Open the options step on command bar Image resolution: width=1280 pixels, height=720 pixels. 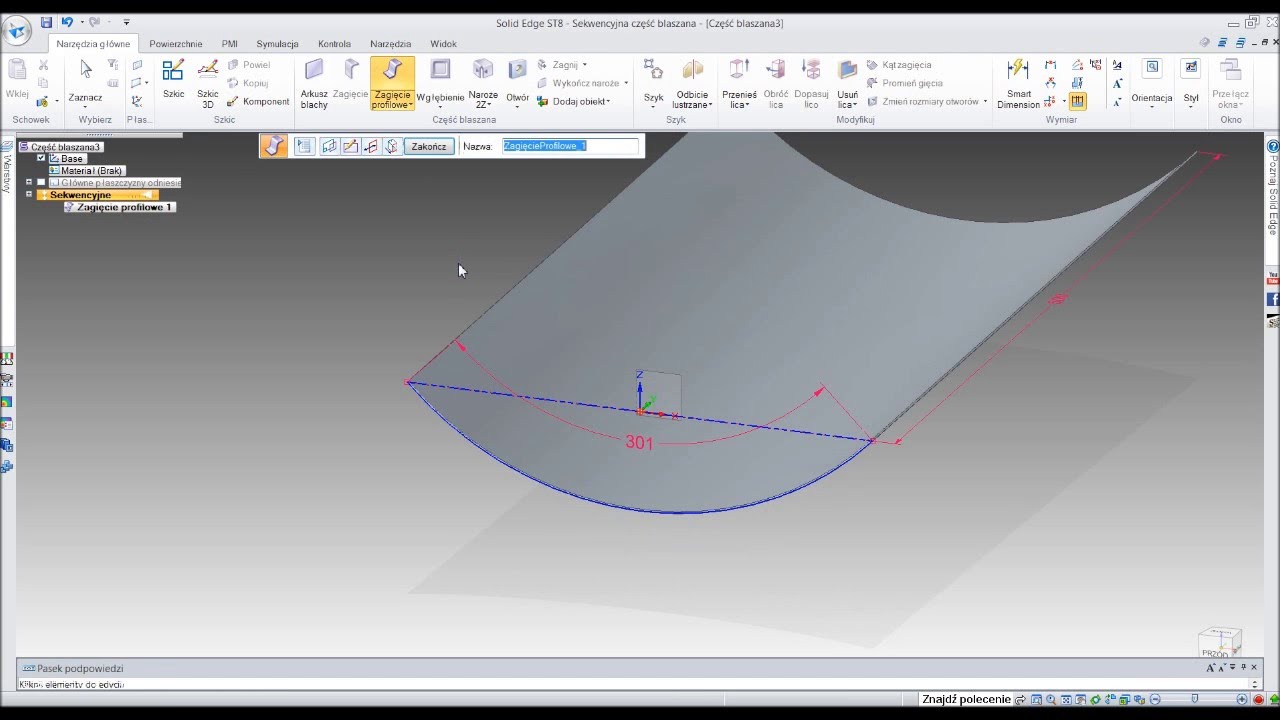coord(305,146)
